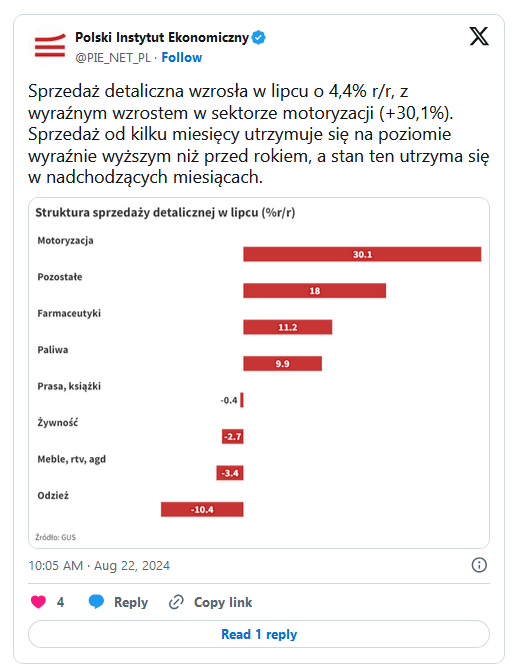Open the tweet info circle icon
The height and width of the screenshot is (672, 523).
coord(479,565)
